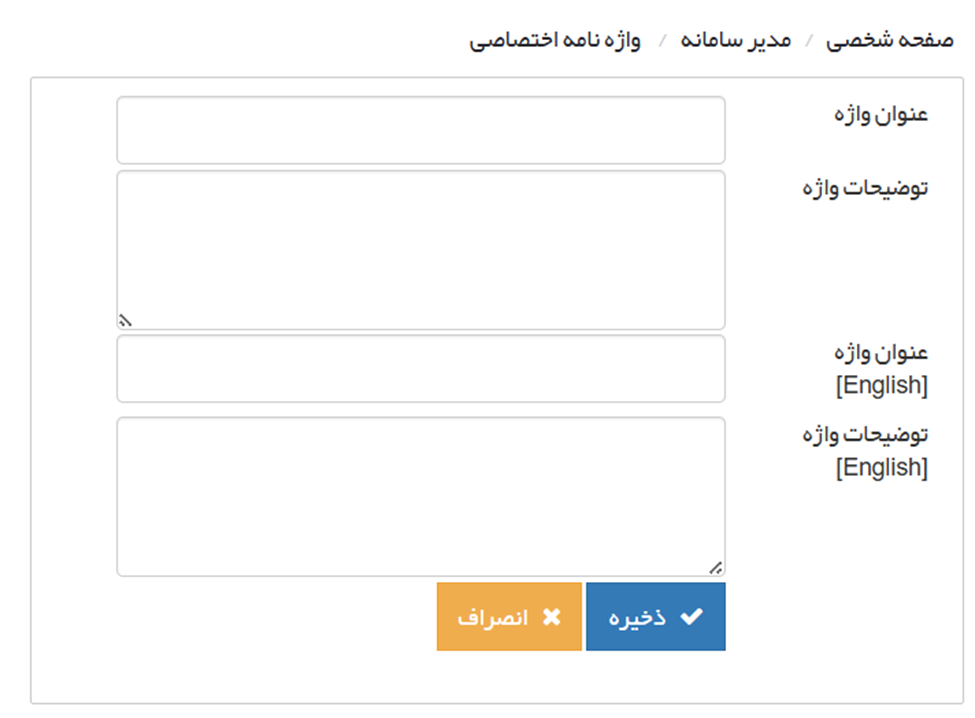Click the X icon on the انصراف button
Screen dimensions: 975x718
(x=551, y=617)
